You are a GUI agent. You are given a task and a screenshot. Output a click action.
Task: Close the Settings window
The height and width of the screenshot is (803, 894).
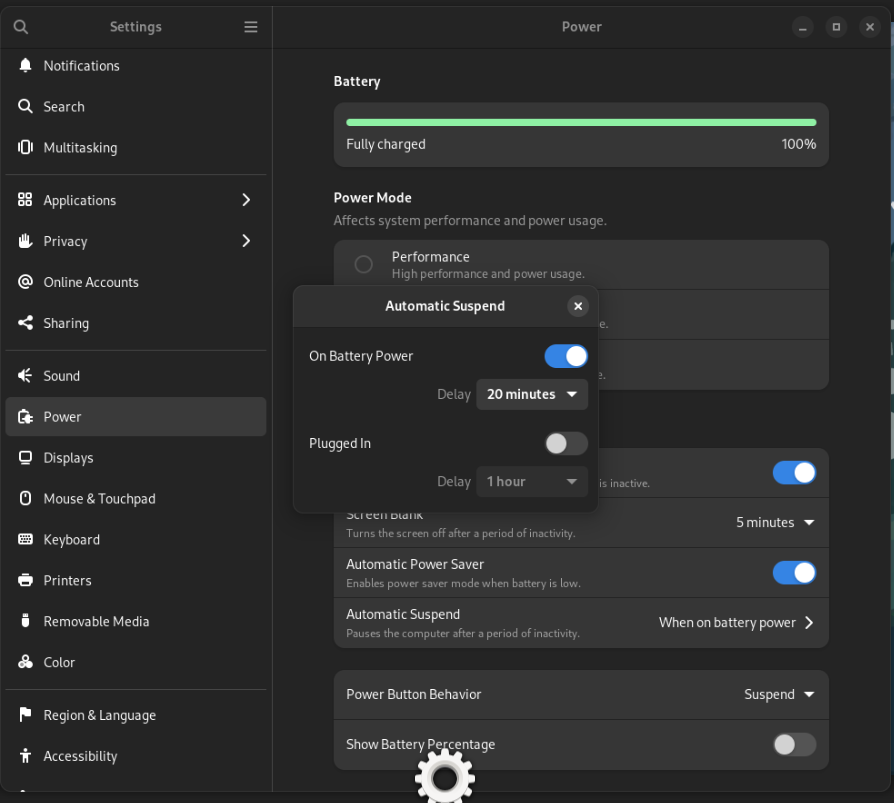pyautogui.click(x=869, y=27)
